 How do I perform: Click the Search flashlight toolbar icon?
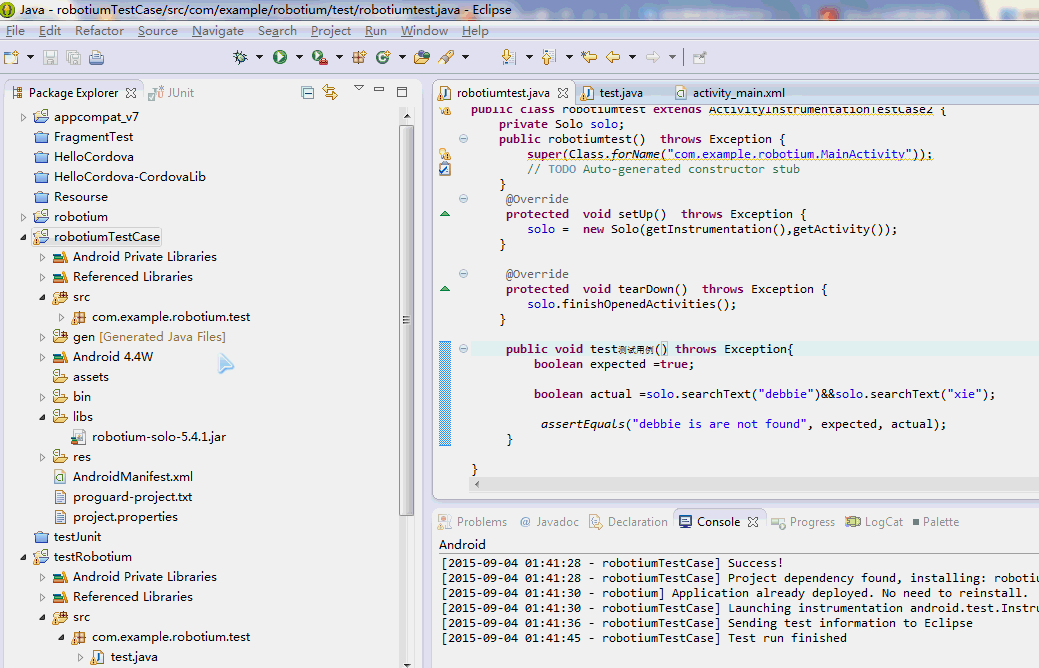pyautogui.click(x=446, y=58)
